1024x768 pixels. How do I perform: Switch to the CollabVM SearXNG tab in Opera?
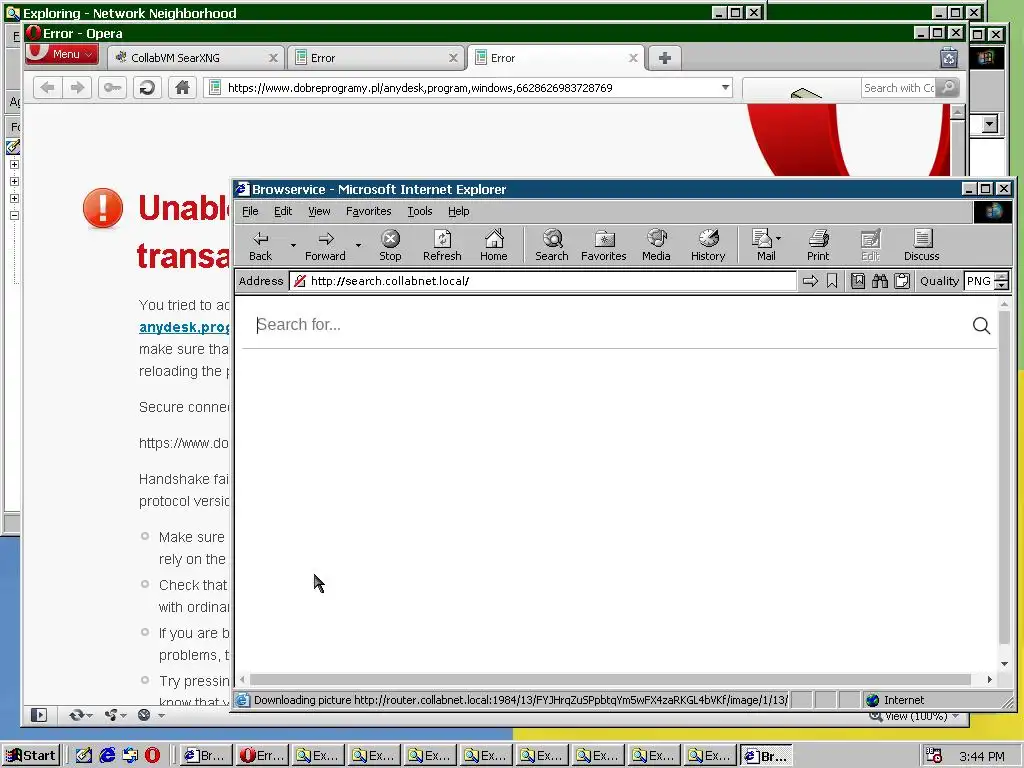click(195, 58)
